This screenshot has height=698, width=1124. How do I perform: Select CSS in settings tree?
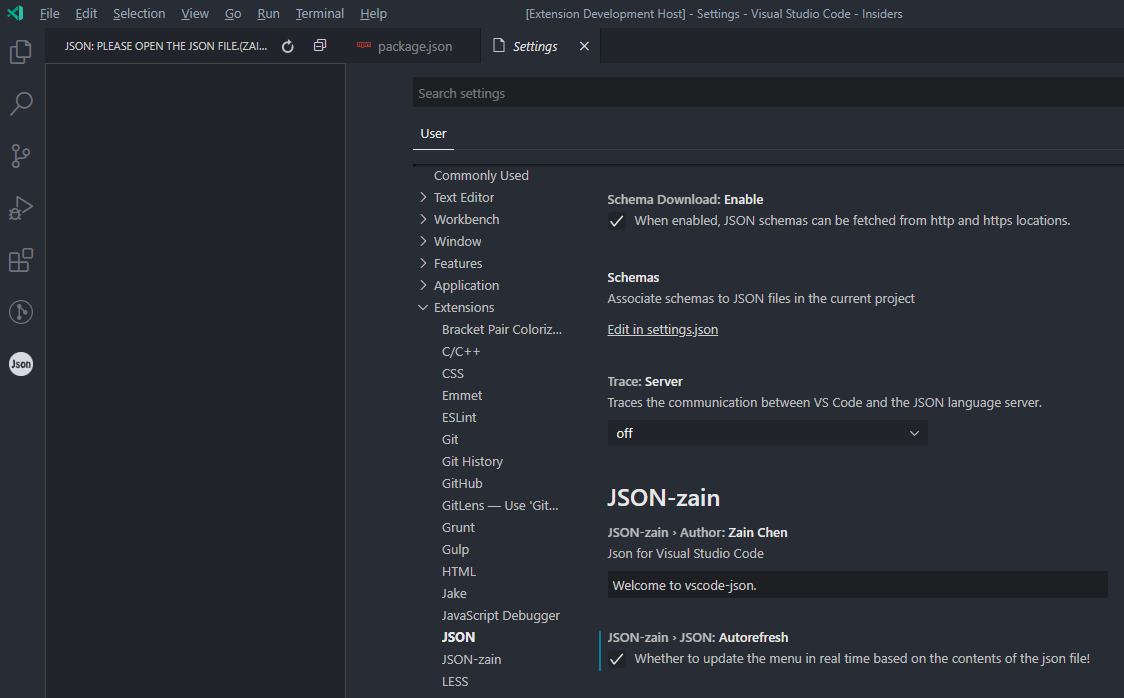pos(452,373)
